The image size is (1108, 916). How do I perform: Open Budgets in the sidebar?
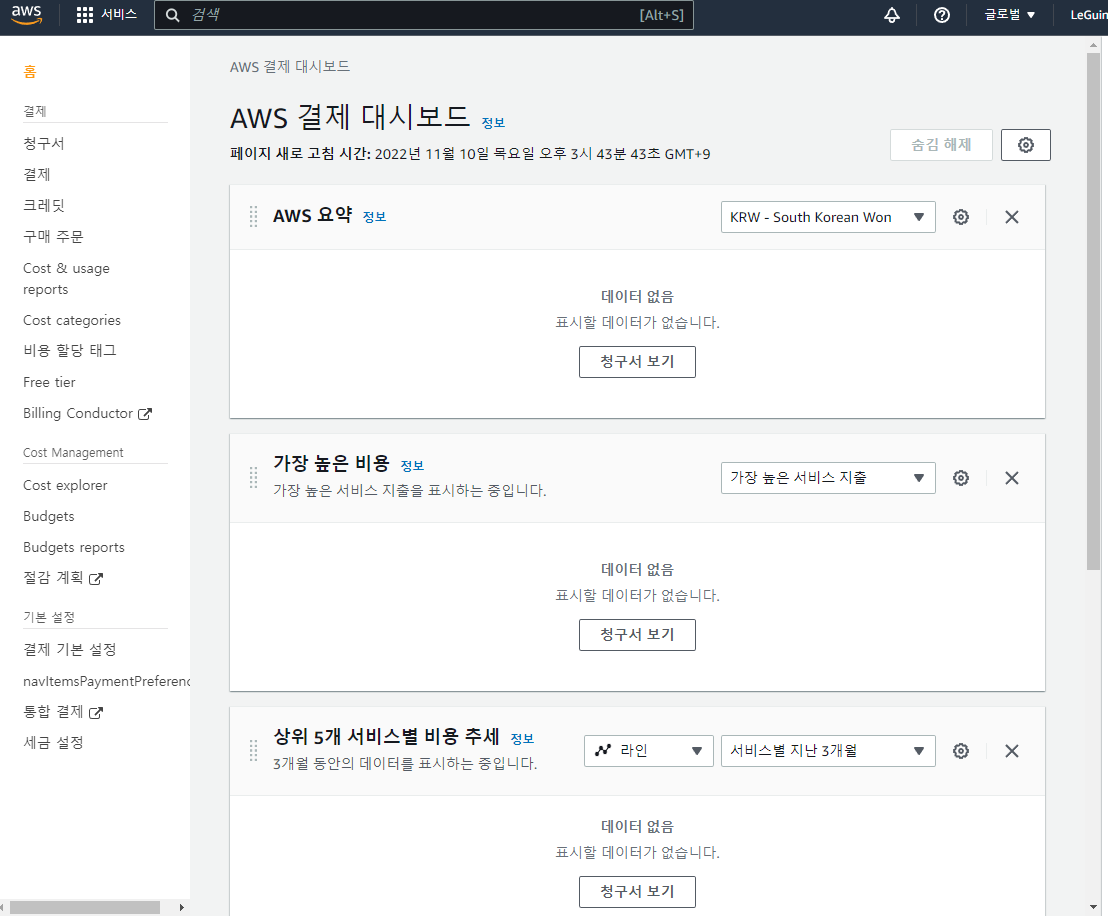coord(48,517)
